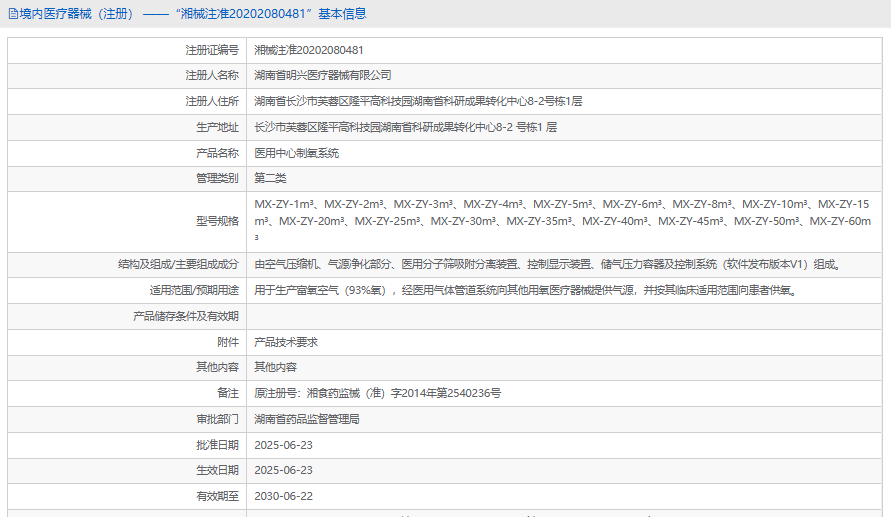The image size is (891, 517).
Task: Click product name 医用中心制氧系统
Action: coord(297,153)
